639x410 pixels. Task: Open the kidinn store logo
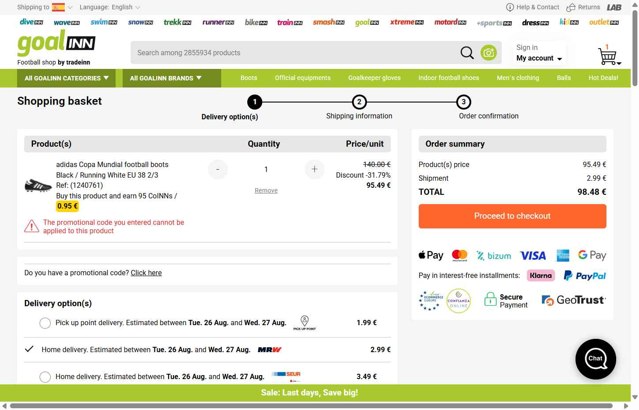(569, 22)
